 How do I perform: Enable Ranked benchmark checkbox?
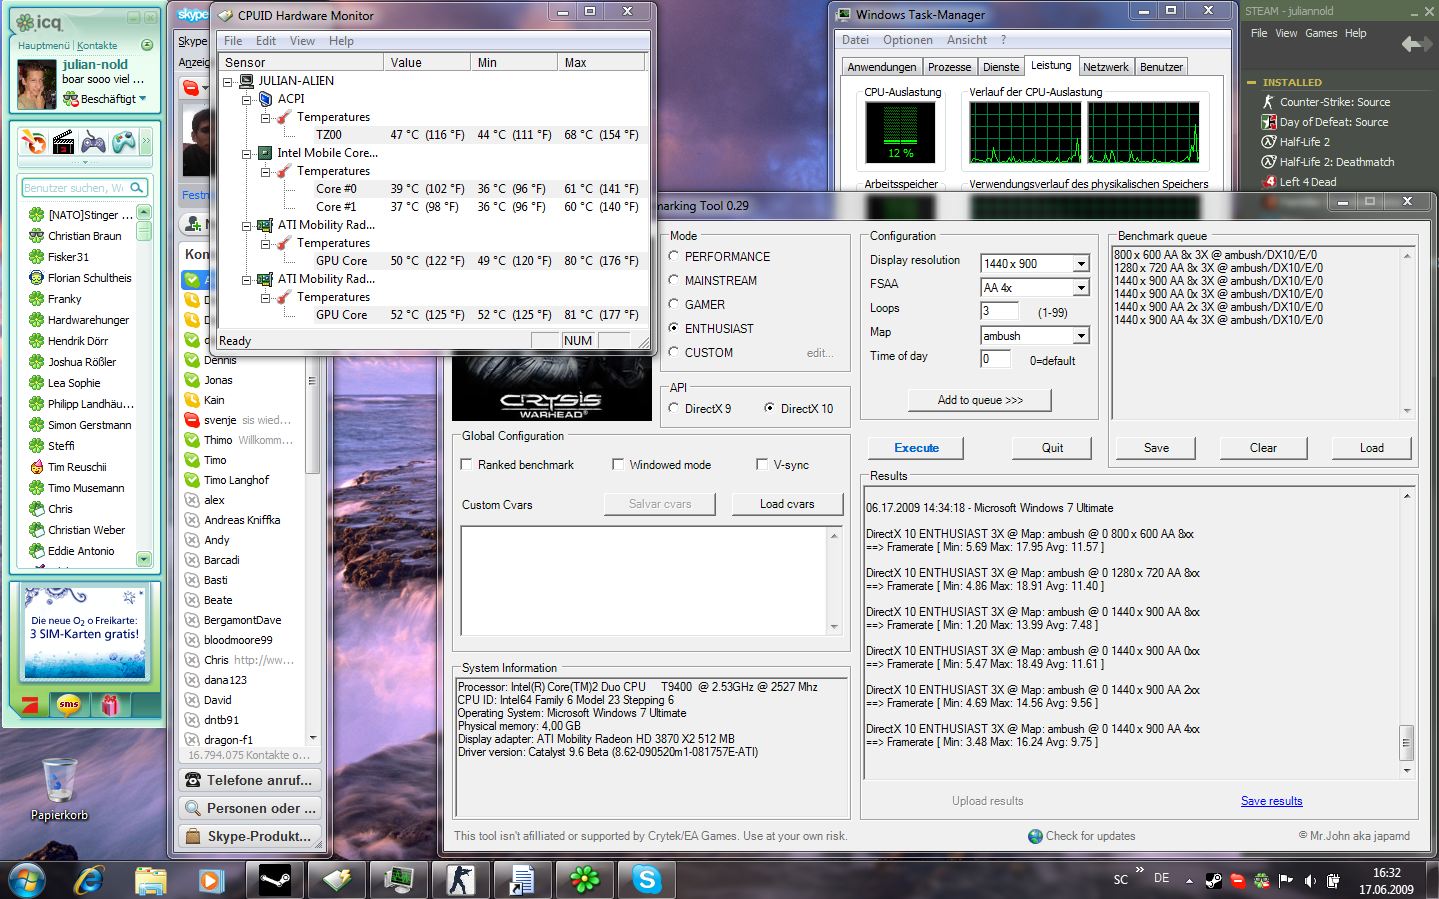pos(466,465)
